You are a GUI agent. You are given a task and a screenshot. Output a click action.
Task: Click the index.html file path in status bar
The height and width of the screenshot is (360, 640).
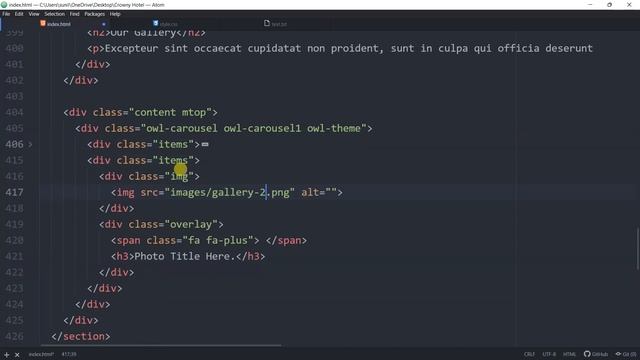41,354
